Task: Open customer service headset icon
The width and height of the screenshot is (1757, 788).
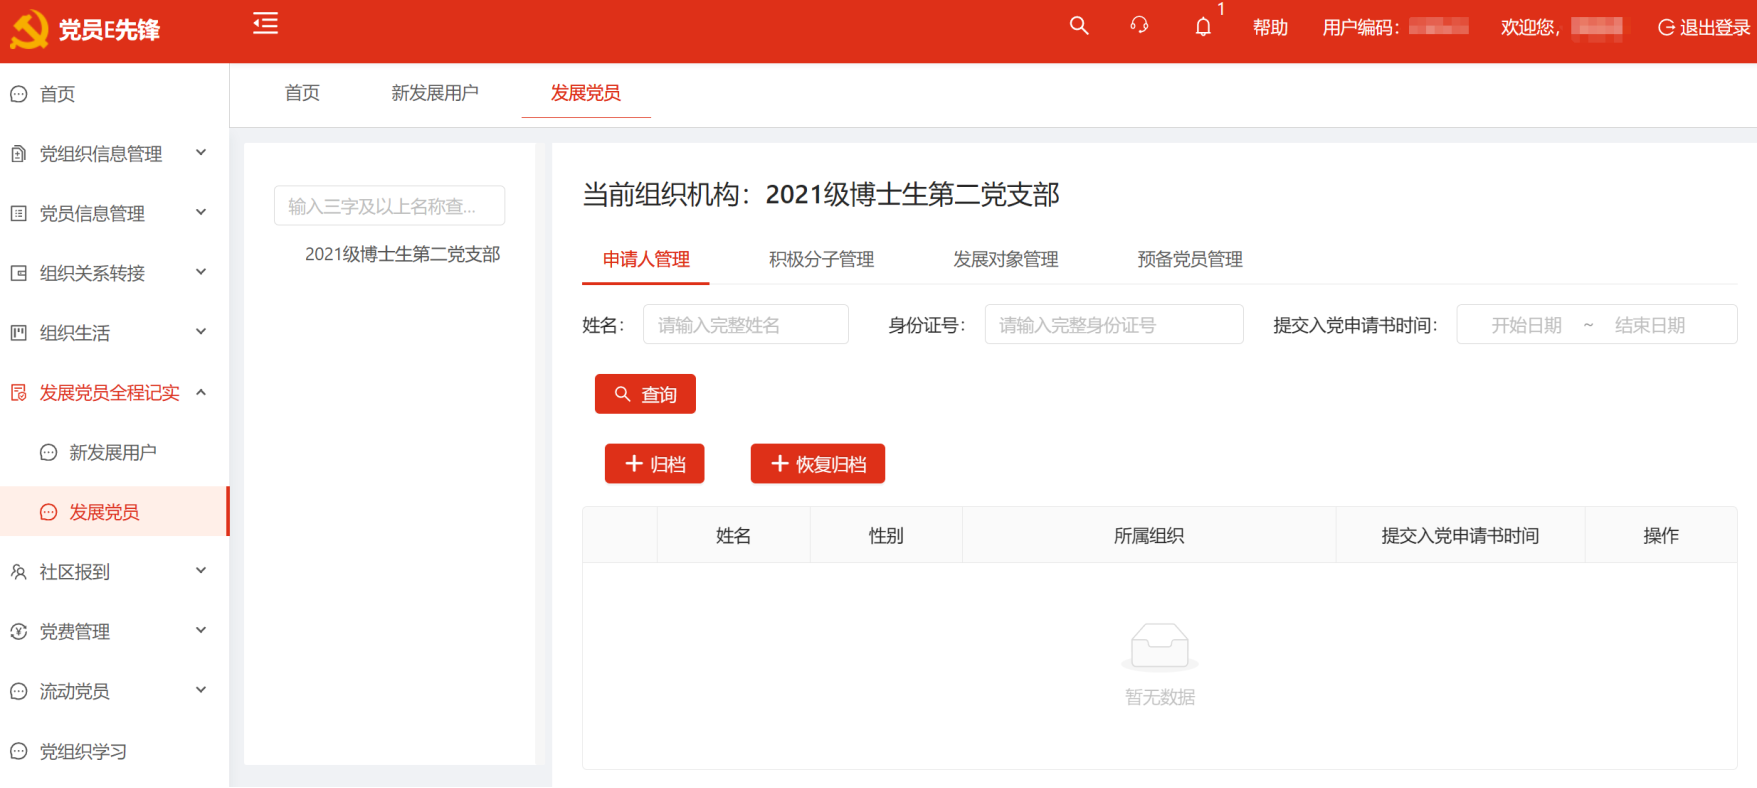Action: [x=1139, y=26]
